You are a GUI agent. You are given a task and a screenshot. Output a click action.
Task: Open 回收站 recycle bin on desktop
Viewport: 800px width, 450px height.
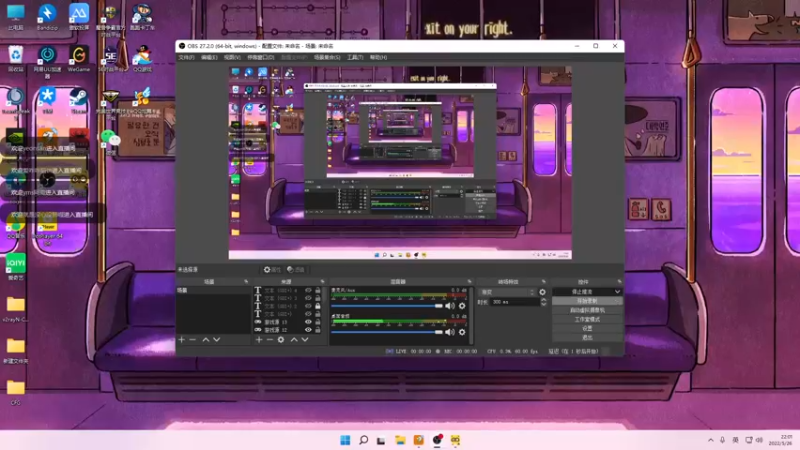[16, 59]
